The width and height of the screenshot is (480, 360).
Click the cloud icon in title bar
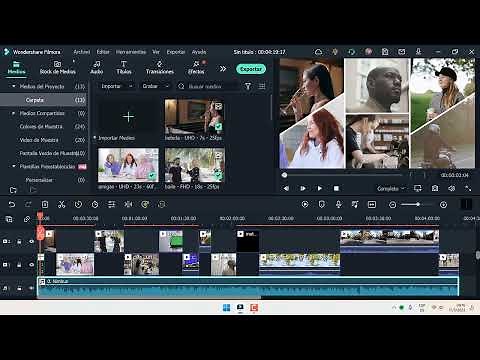318,52
